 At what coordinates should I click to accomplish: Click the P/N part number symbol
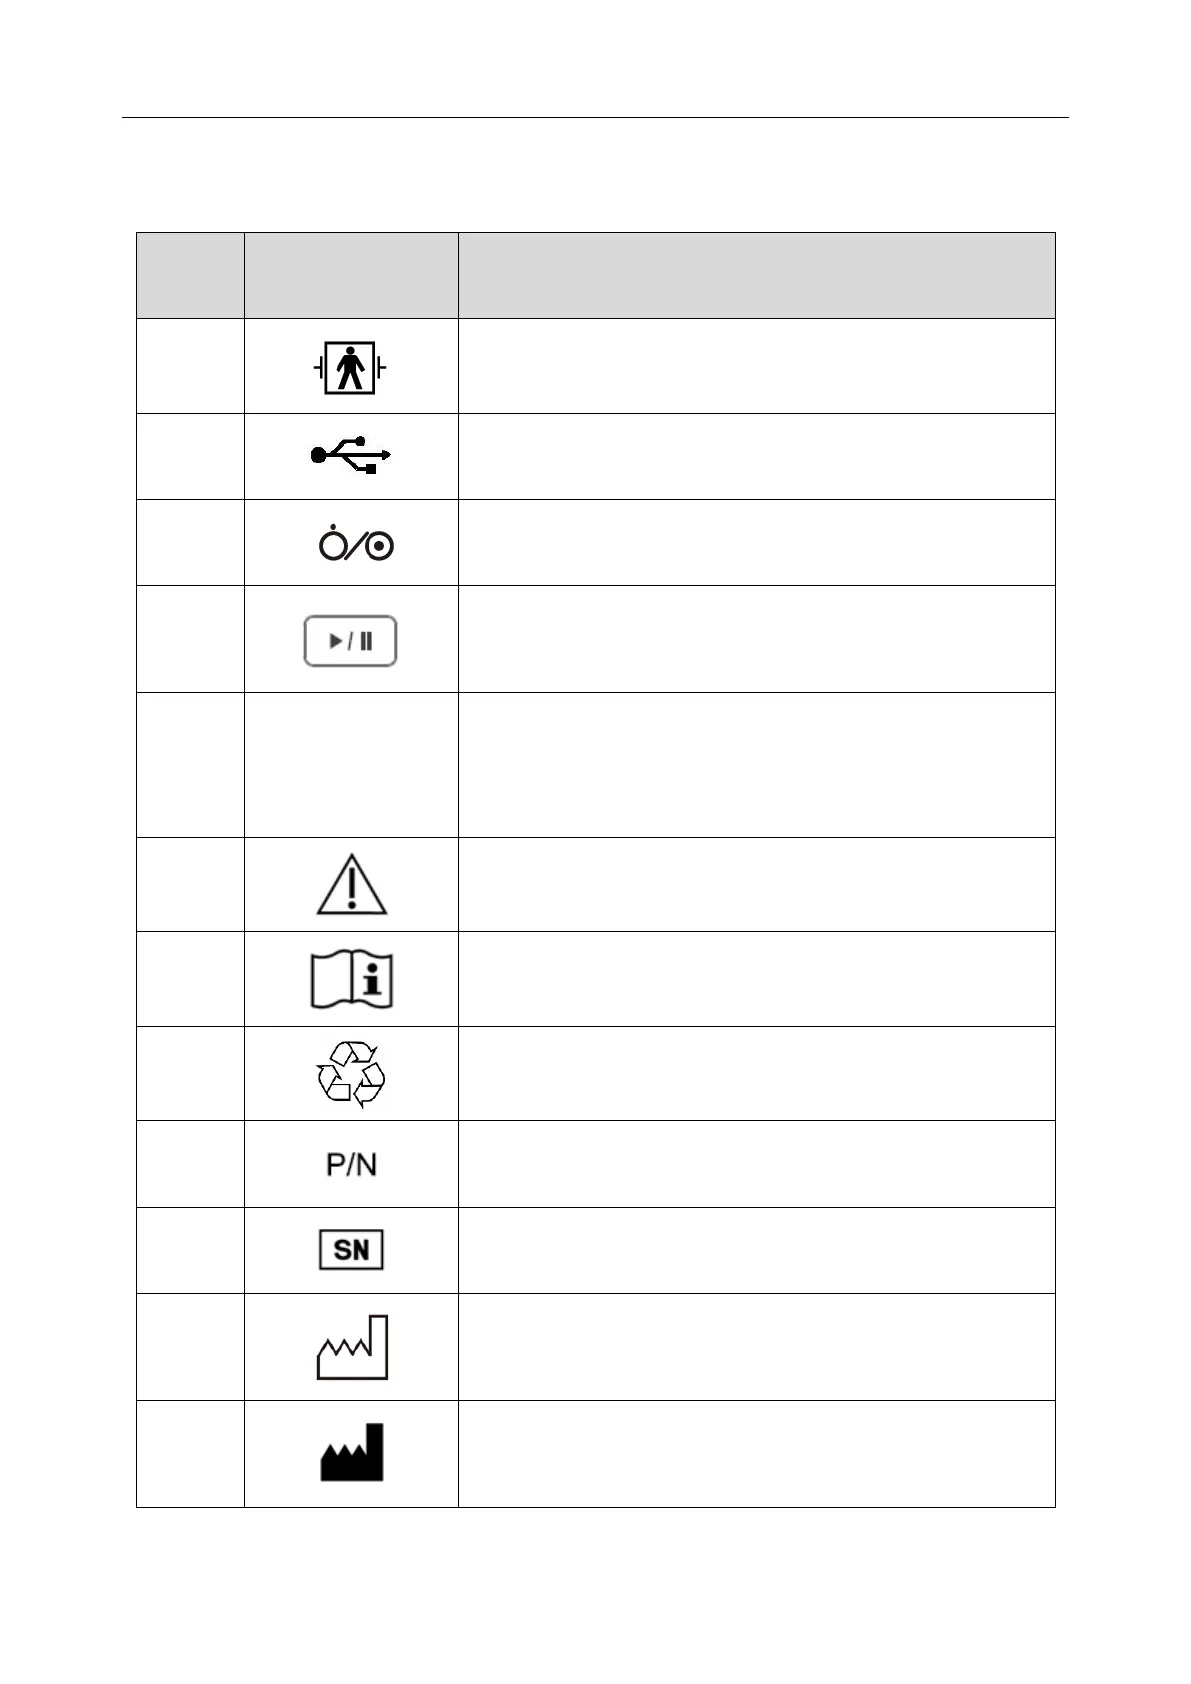tap(351, 1164)
